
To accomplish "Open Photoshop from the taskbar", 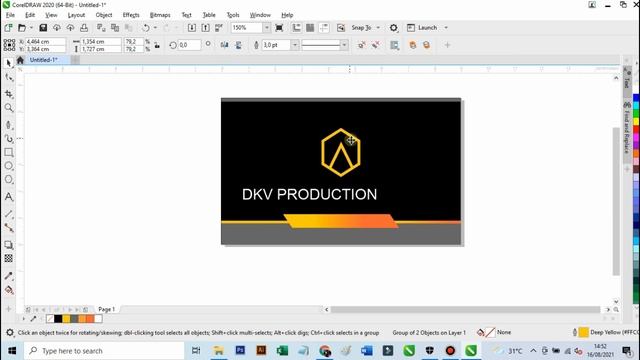I will [x=240, y=350].
